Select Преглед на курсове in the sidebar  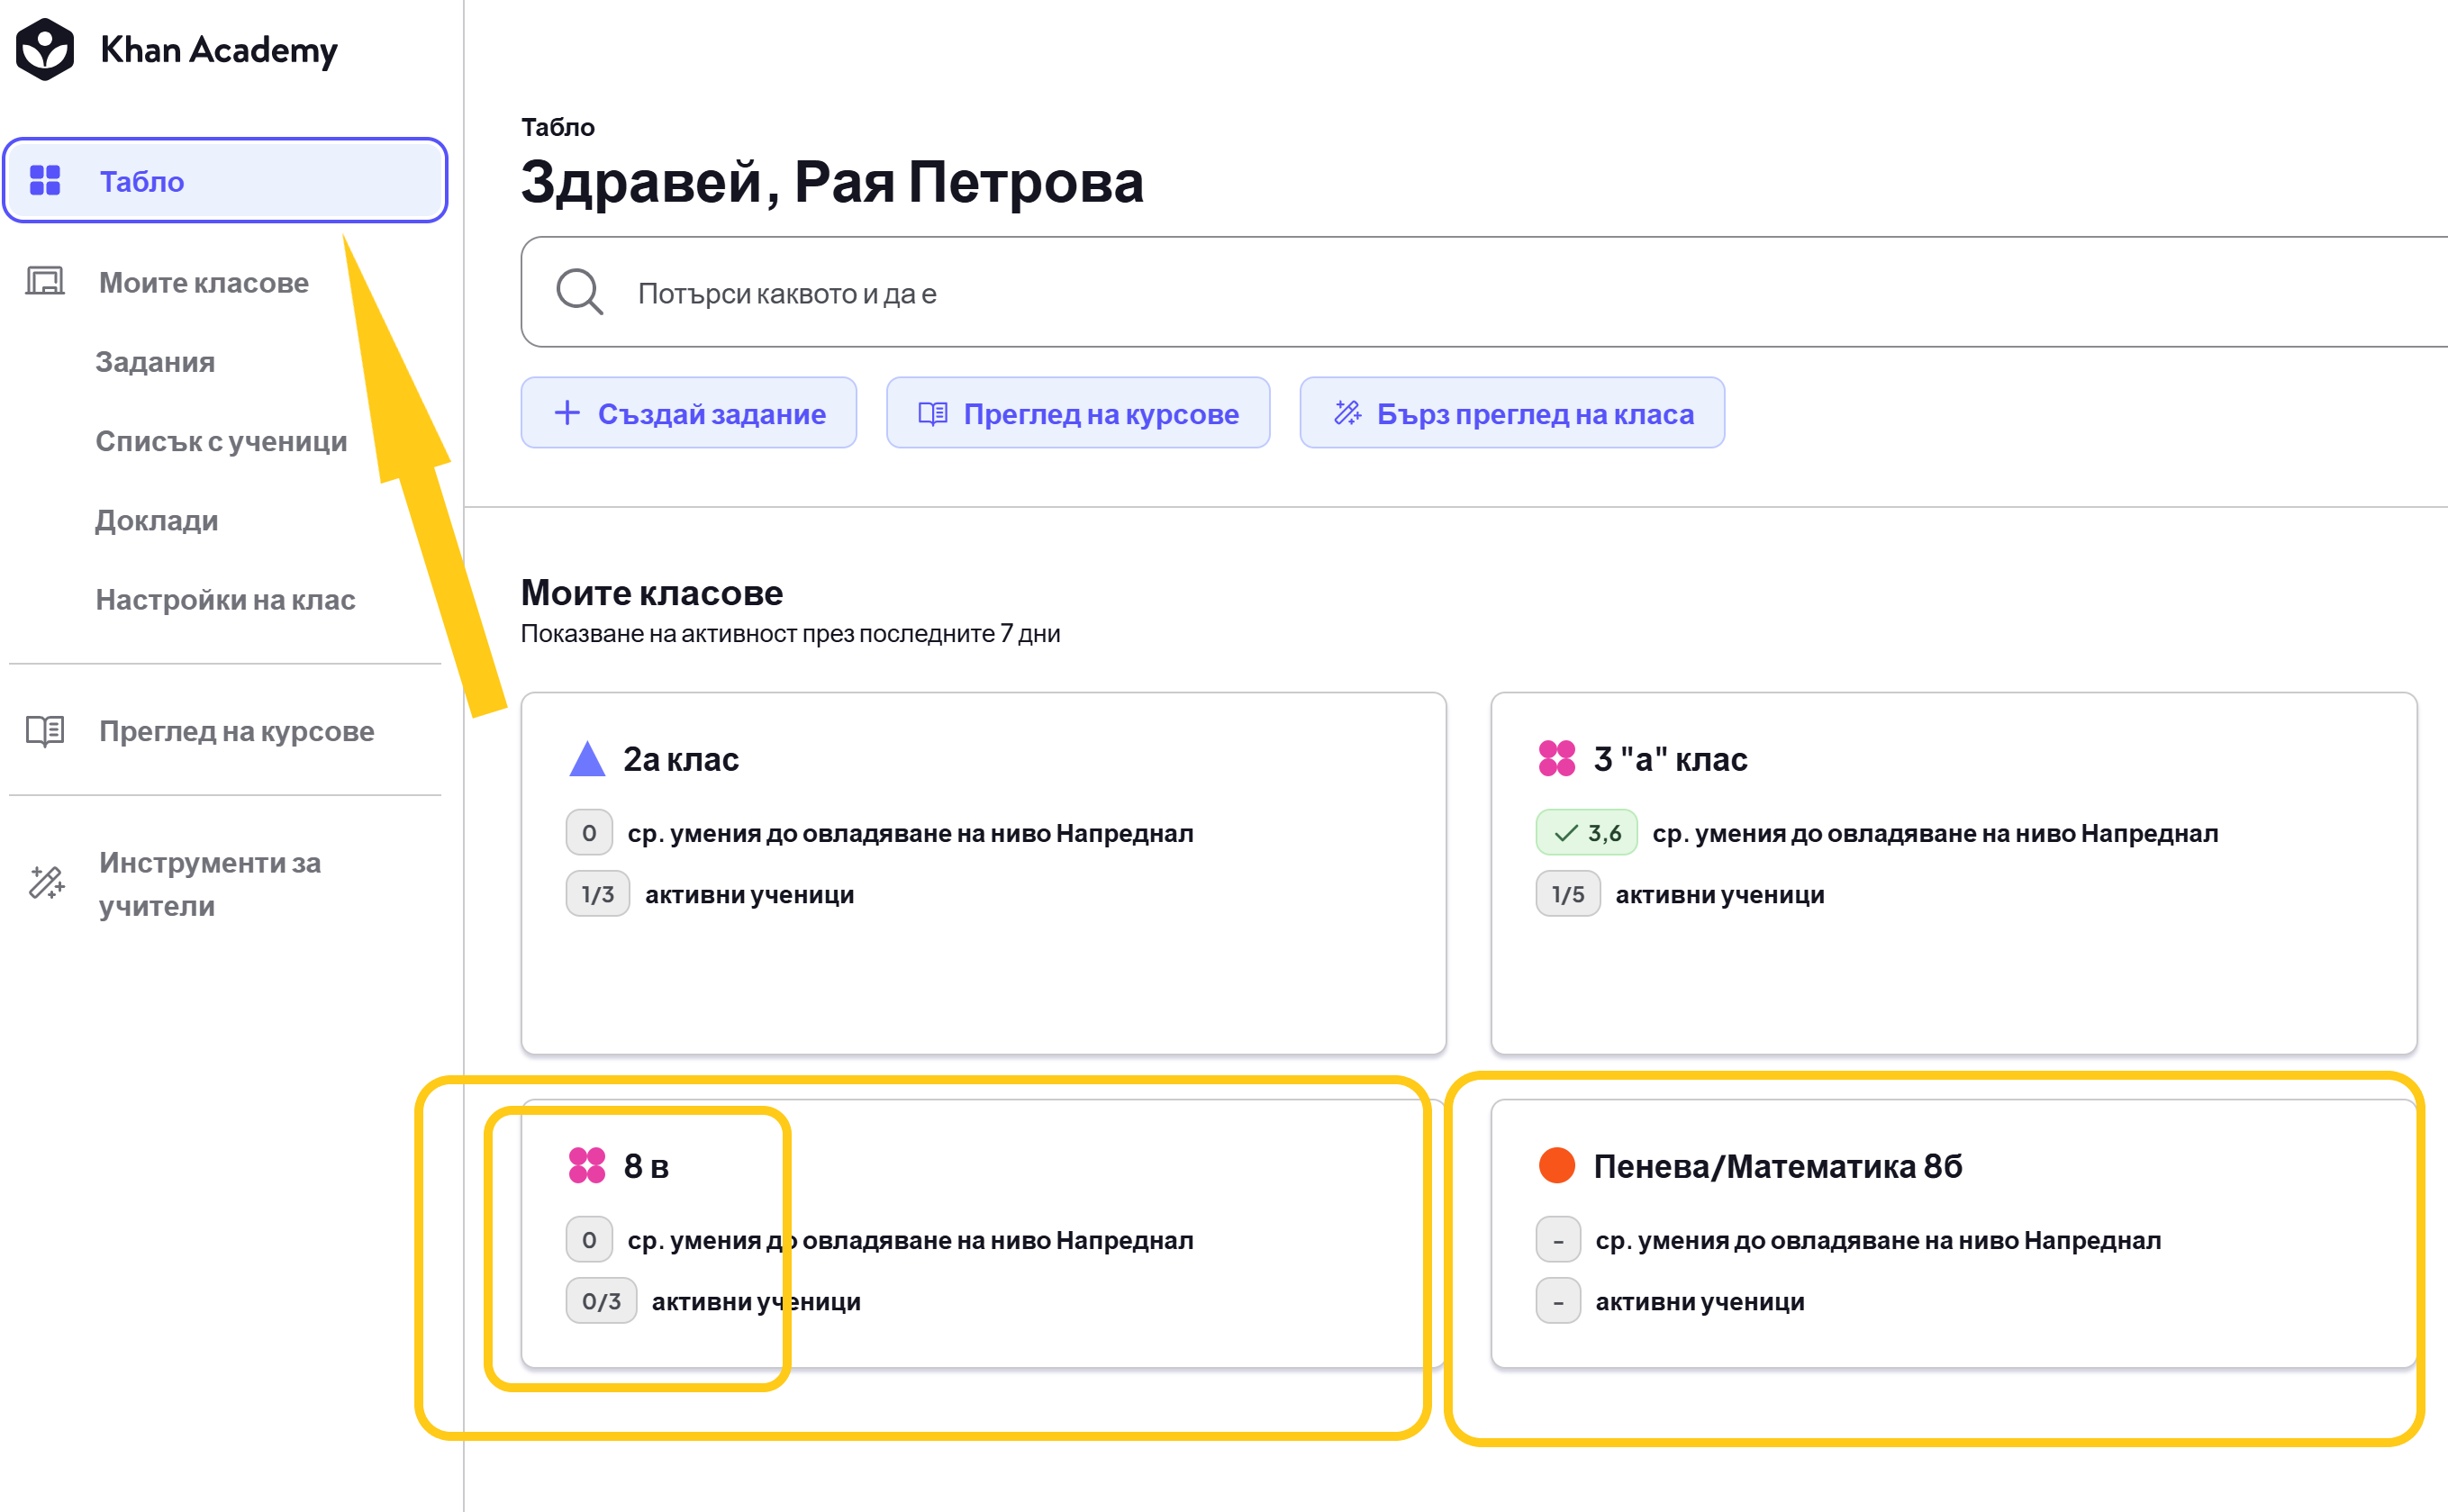[236, 731]
